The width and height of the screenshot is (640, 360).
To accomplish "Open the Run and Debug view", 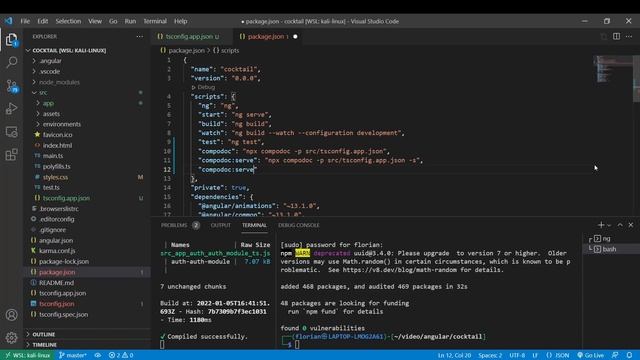I will (x=11, y=109).
